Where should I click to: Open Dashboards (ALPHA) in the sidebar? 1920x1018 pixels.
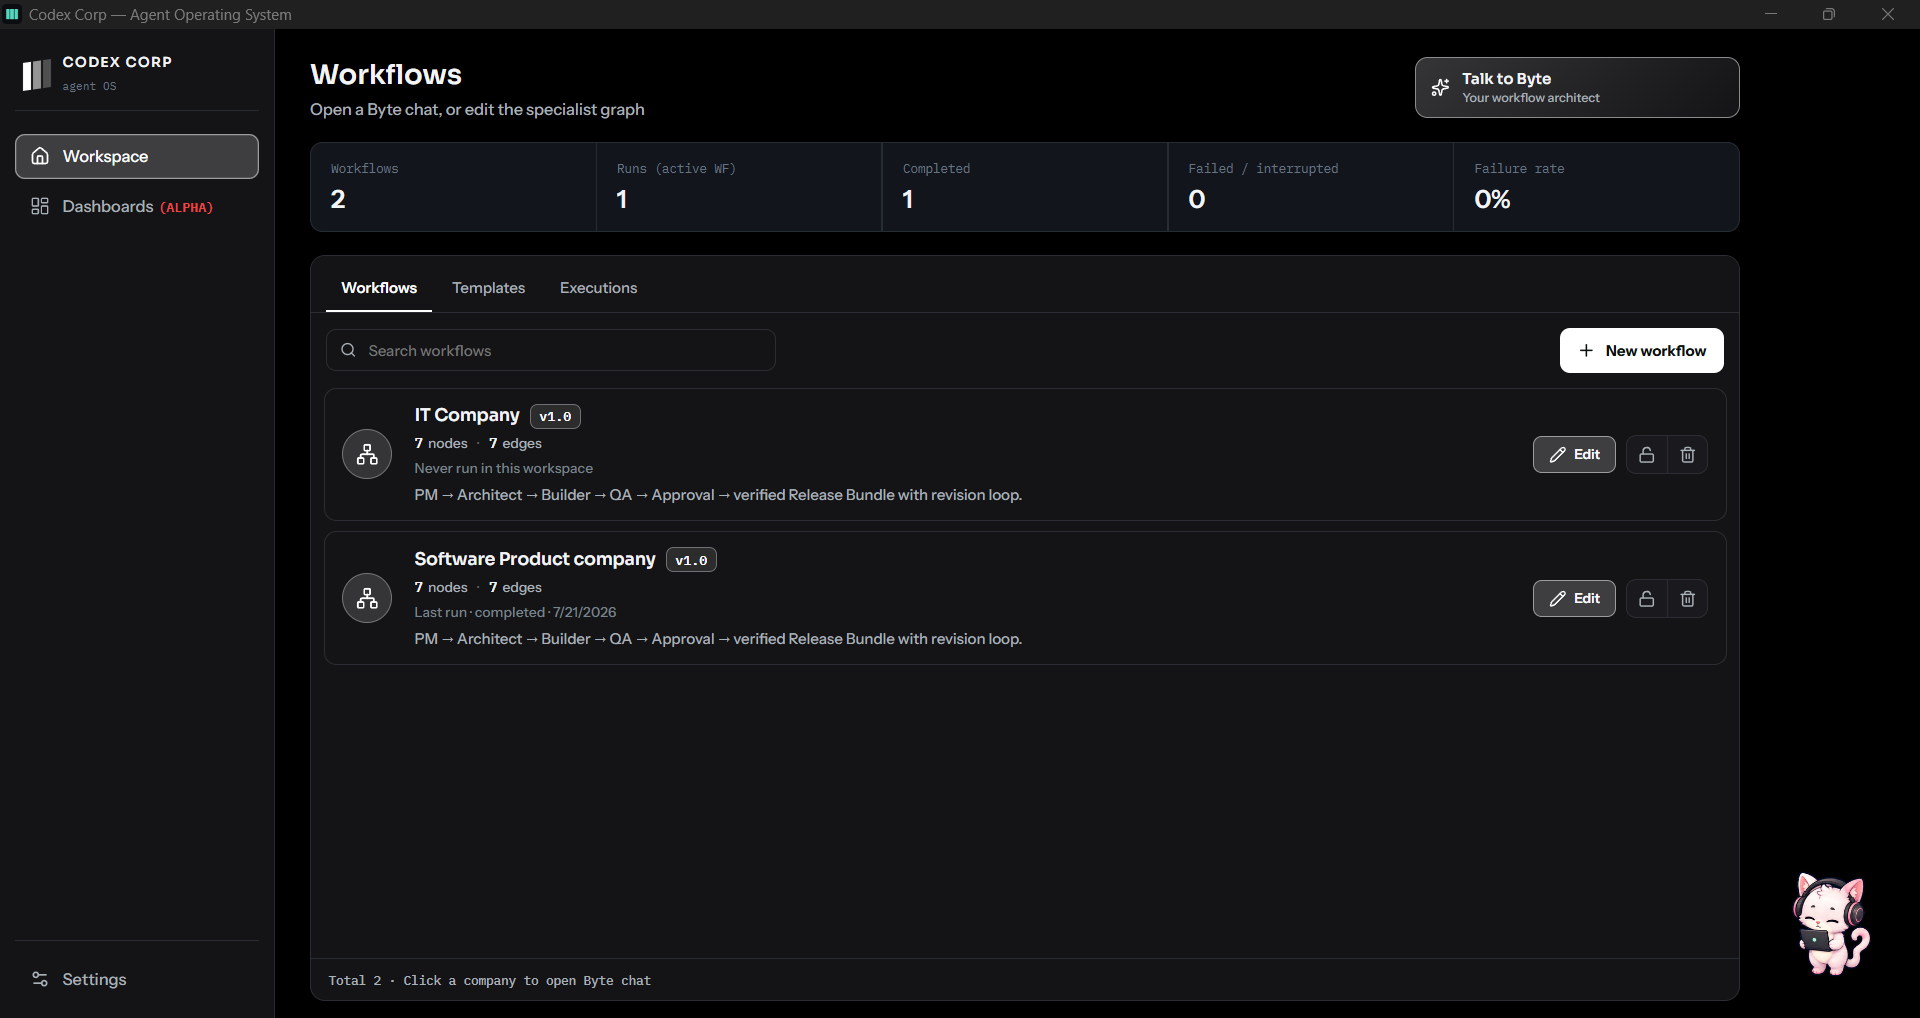pyautogui.click(x=137, y=206)
